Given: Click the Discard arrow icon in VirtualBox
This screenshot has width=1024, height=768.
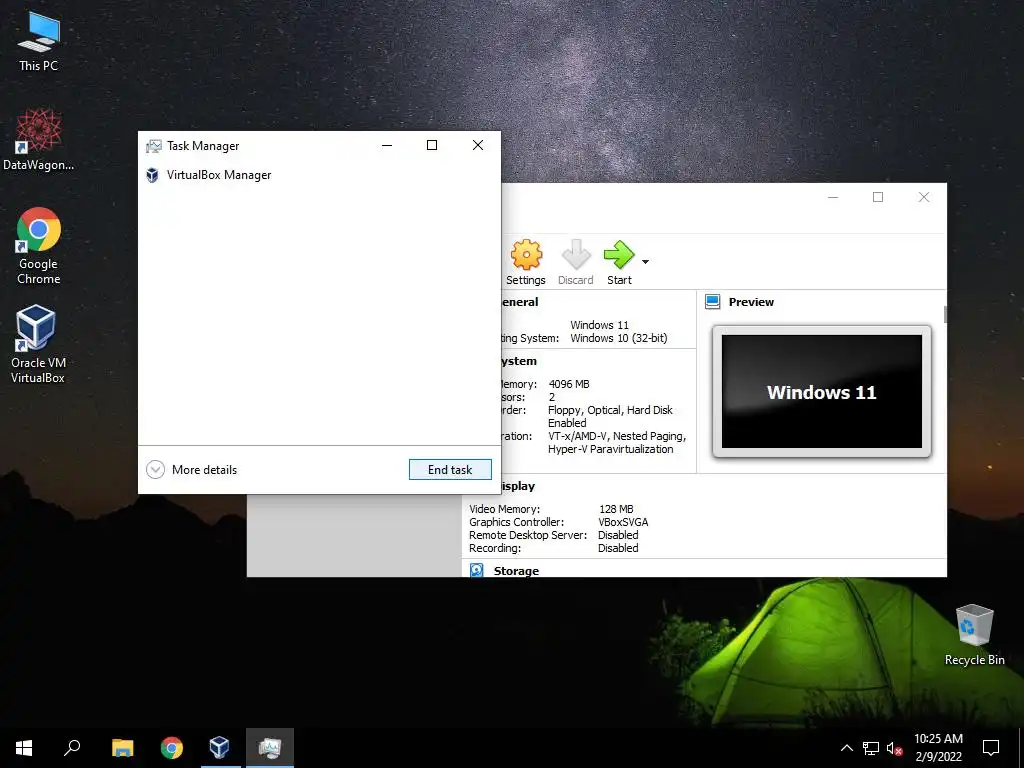Looking at the screenshot, I should pyautogui.click(x=575, y=255).
